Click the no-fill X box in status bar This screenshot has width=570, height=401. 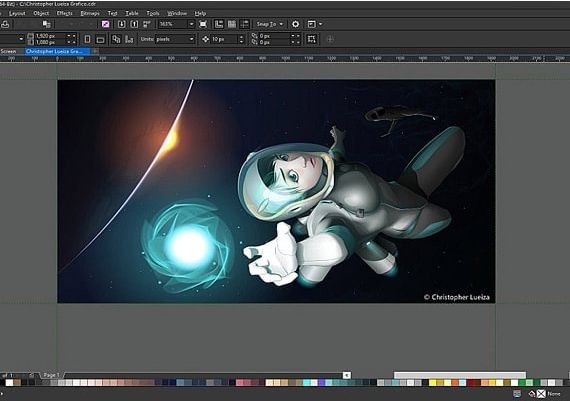point(541,393)
